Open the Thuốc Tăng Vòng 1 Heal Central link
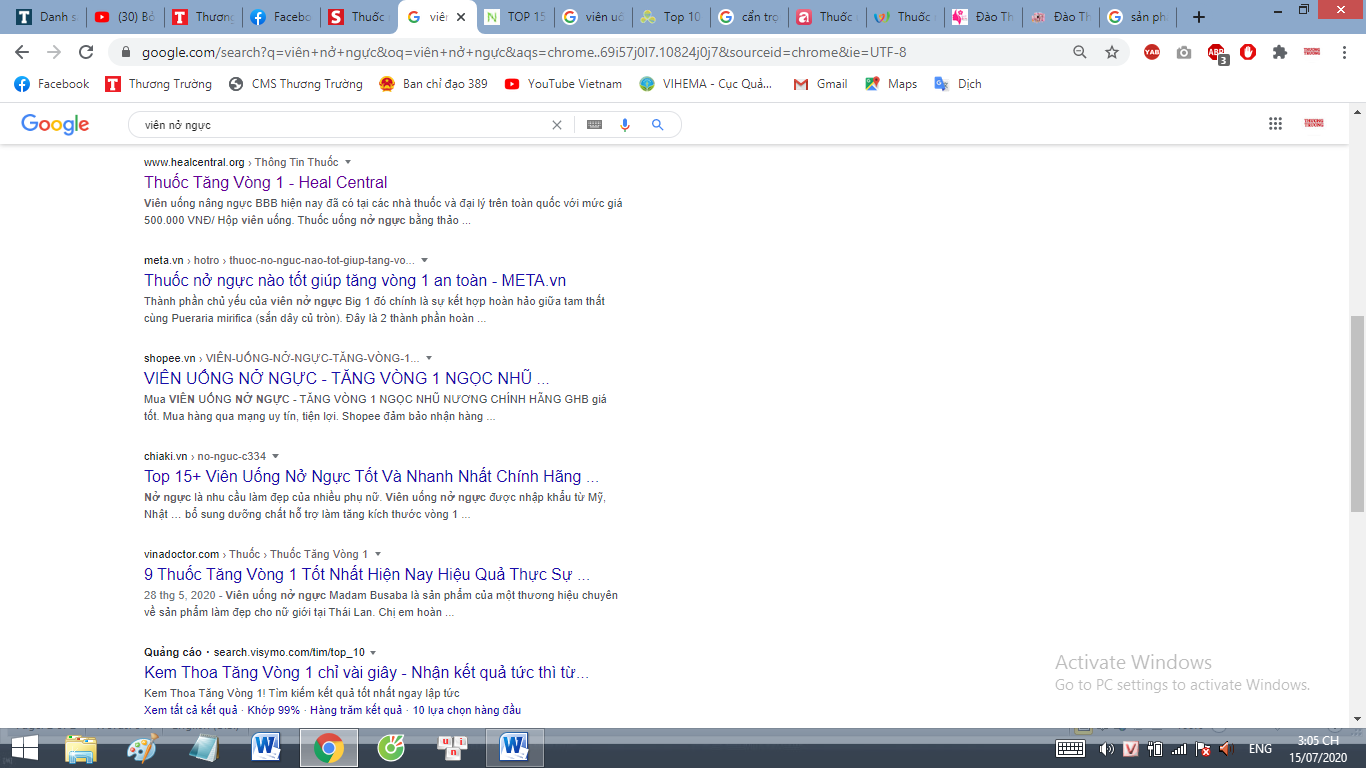 pyautogui.click(x=265, y=183)
